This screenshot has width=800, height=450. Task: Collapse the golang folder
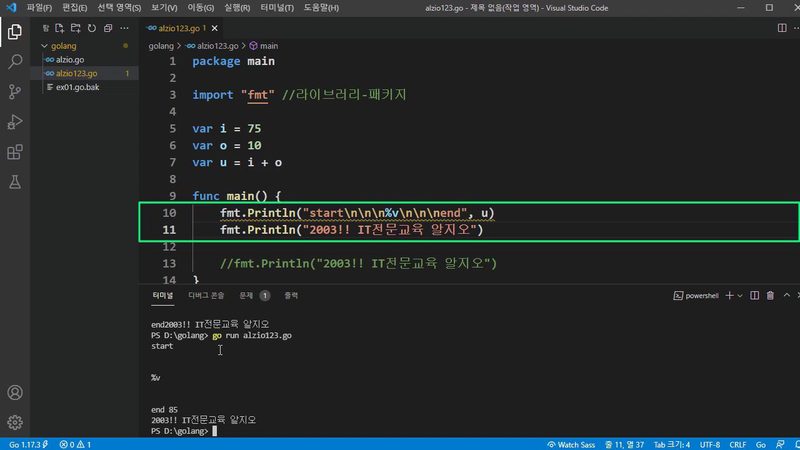[x=44, y=46]
